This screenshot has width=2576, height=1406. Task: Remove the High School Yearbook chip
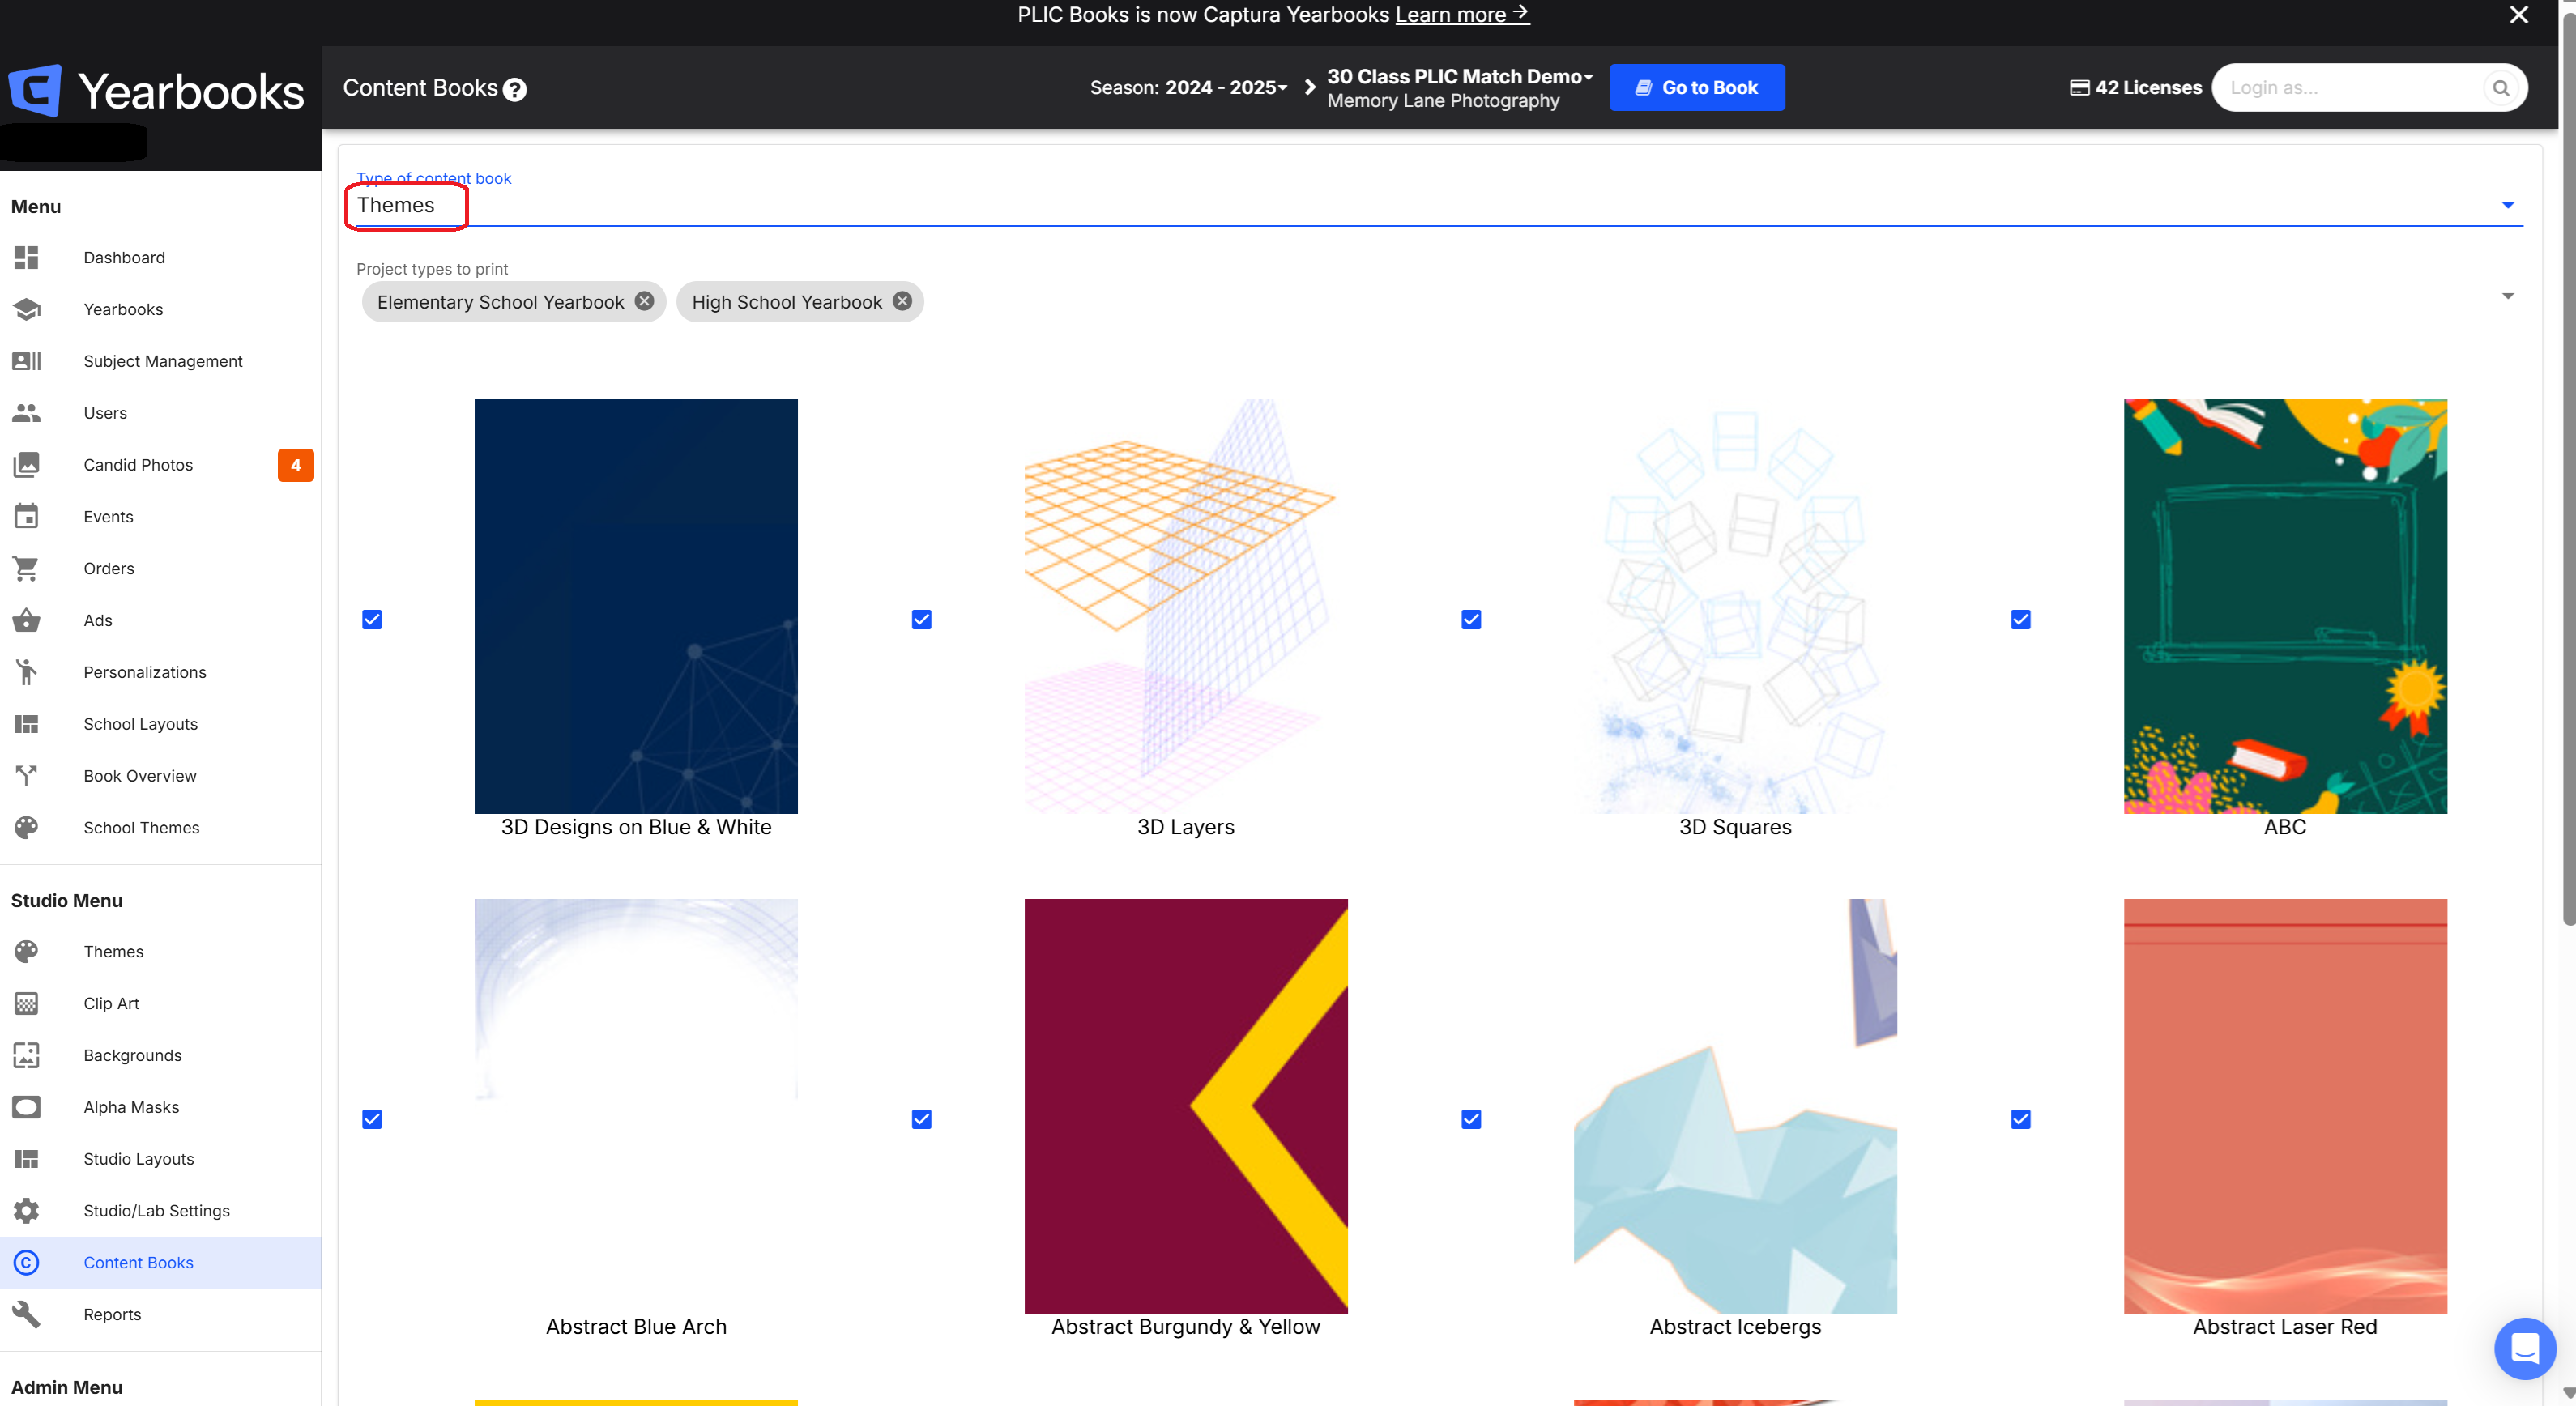coord(902,301)
